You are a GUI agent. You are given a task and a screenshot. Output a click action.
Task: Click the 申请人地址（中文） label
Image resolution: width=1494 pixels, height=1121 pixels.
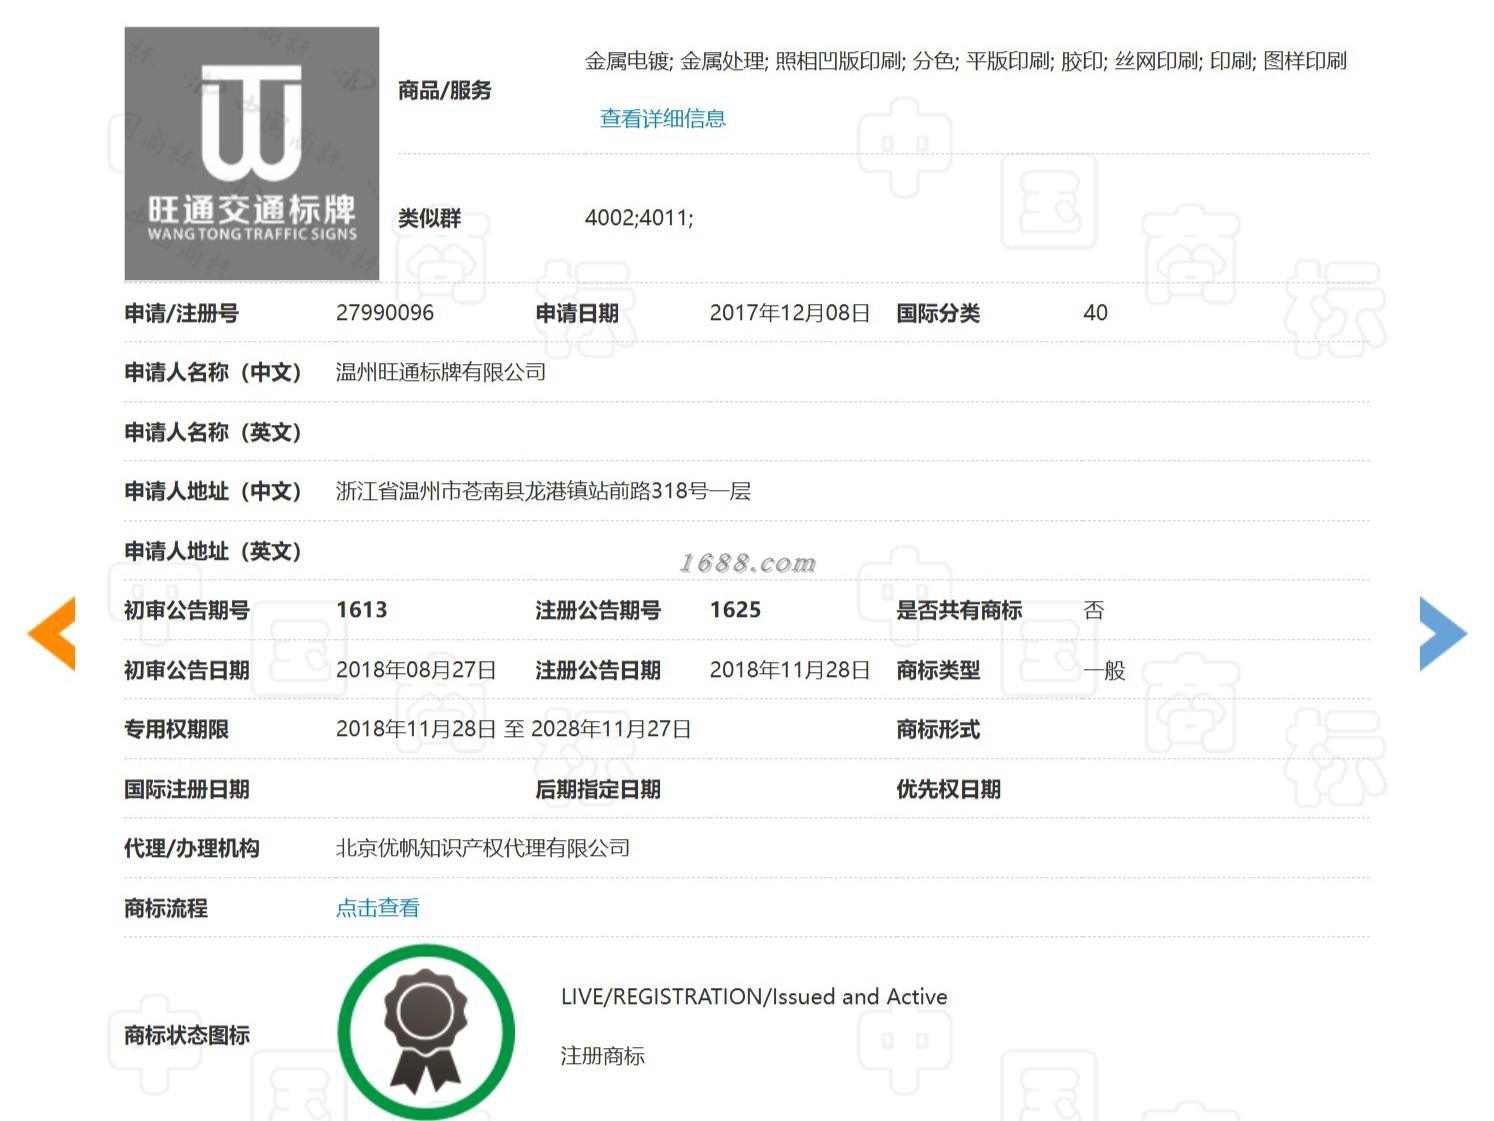(213, 491)
